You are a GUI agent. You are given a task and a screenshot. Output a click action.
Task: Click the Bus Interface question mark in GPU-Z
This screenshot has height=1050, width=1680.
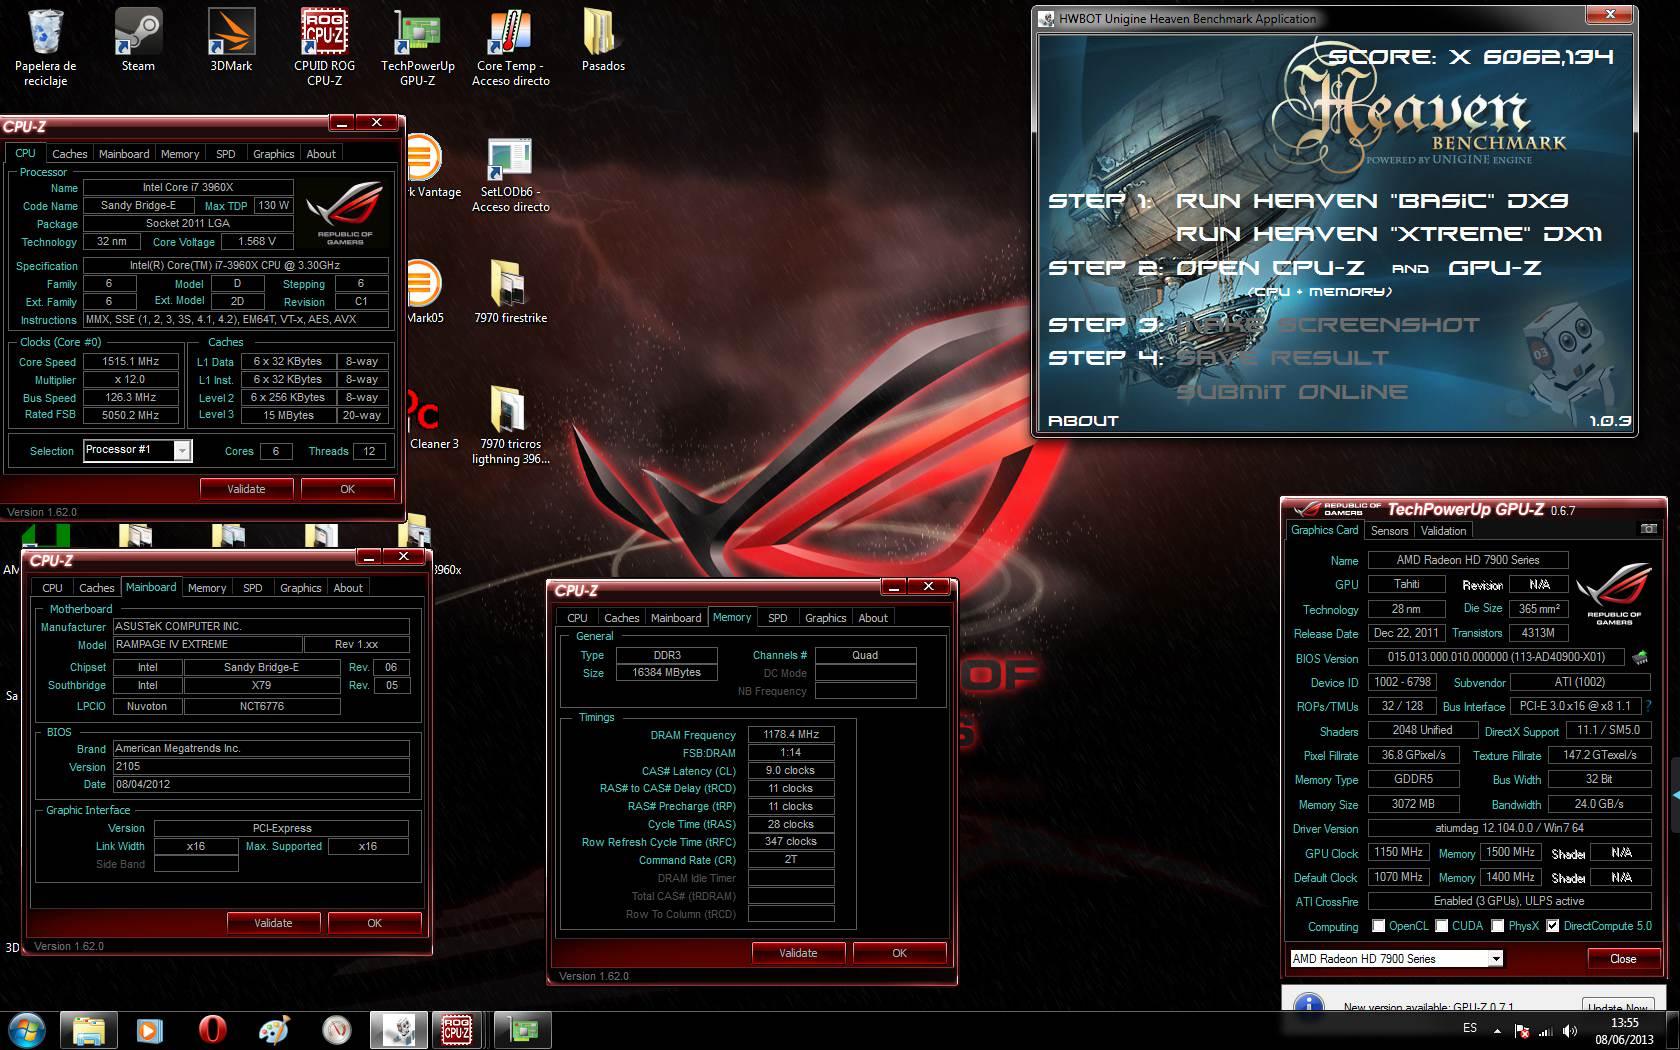click(1648, 706)
